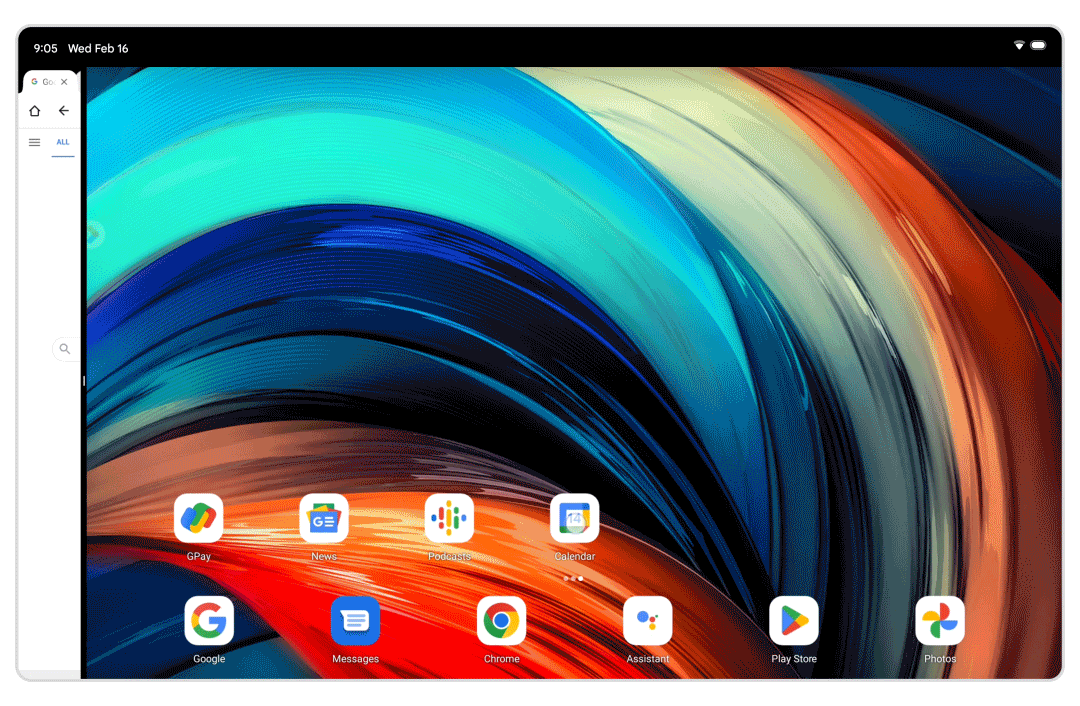Launch Google News app
Viewport: 1080px width, 706px height.
pyautogui.click(x=324, y=518)
